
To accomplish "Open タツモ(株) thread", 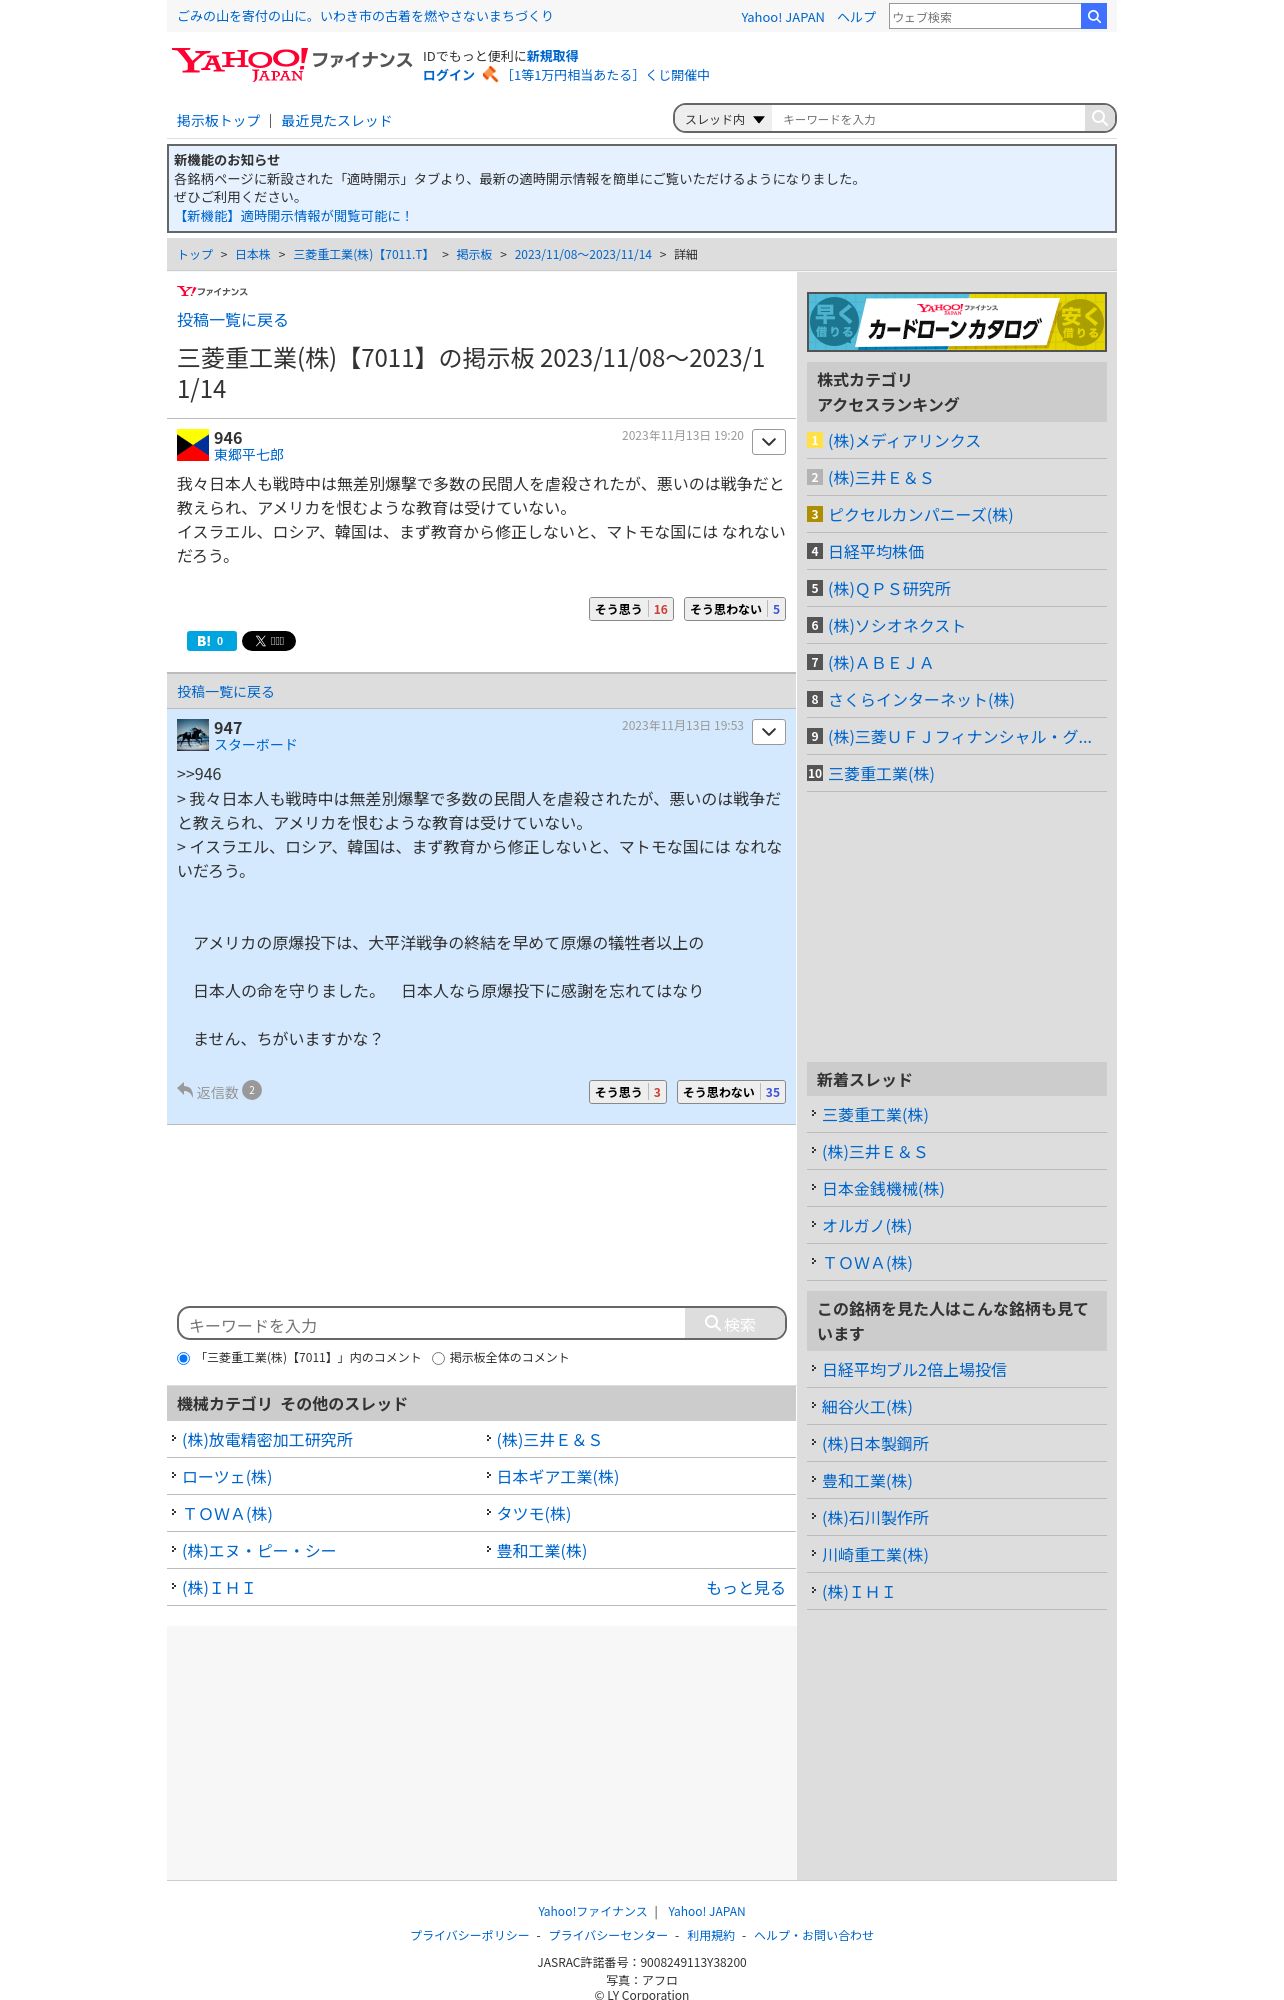I will pos(534,1514).
